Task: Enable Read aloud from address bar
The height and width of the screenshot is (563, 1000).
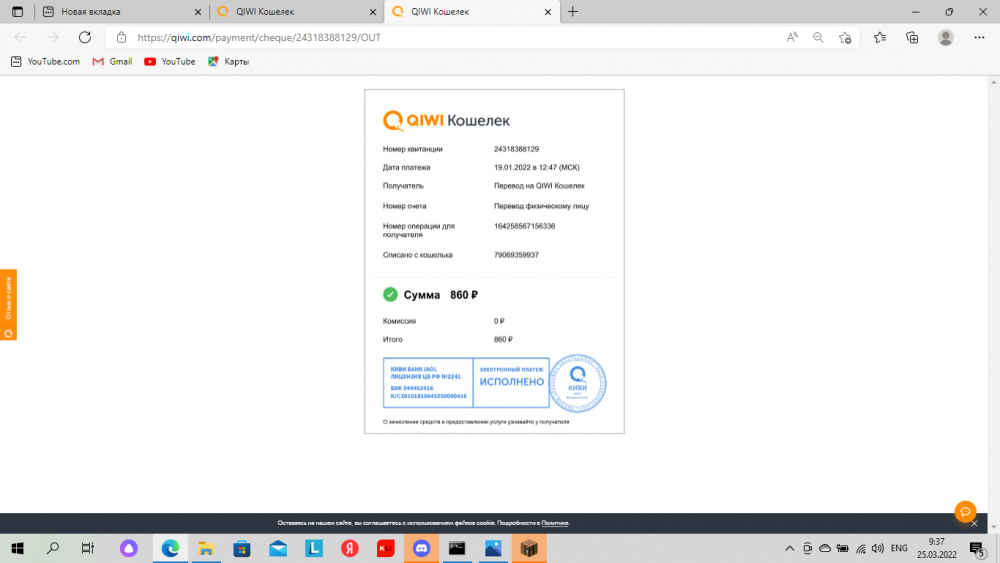Action: click(x=792, y=38)
